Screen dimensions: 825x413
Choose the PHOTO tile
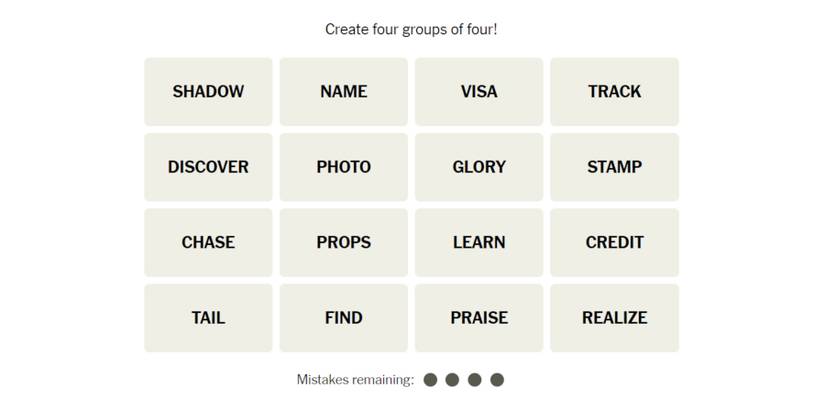(343, 167)
